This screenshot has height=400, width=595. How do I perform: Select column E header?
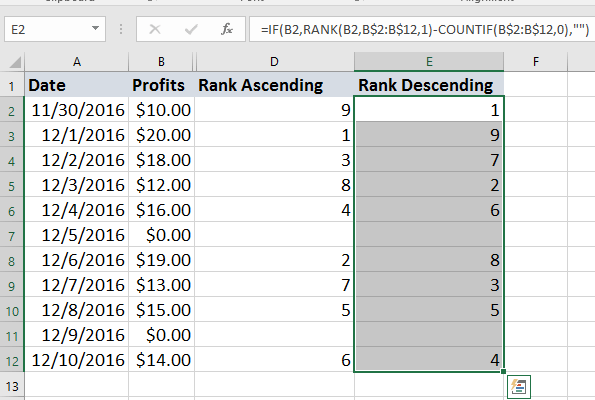click(429, 61)
